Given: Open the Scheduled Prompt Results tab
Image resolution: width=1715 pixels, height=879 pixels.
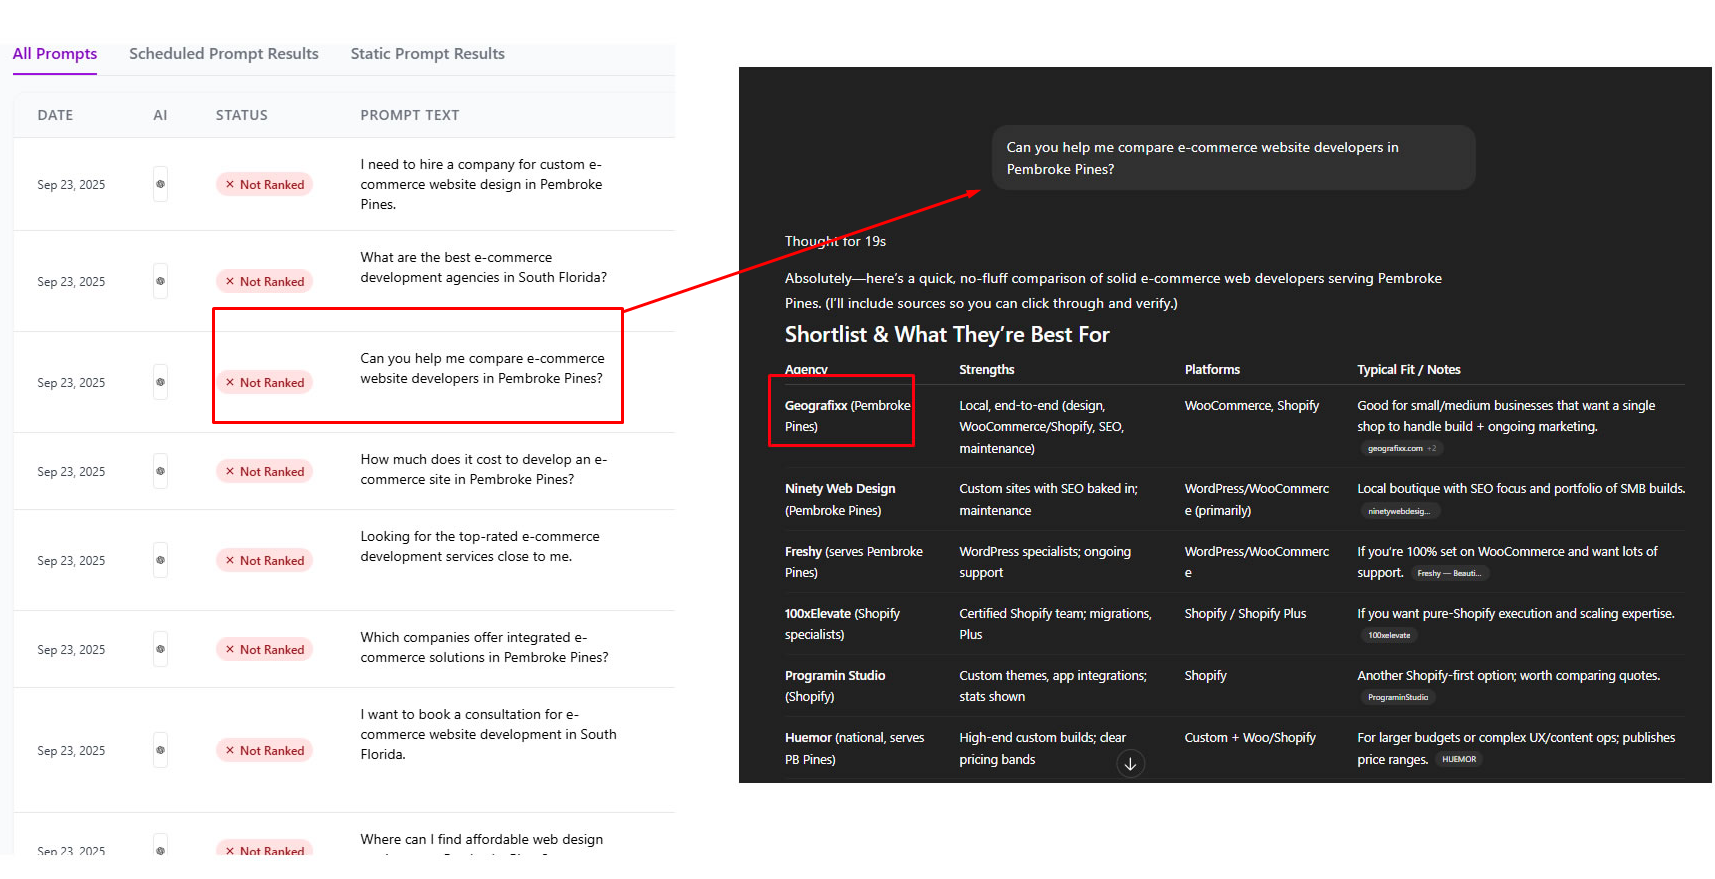Looking at the screenshot, I should 224,54.
